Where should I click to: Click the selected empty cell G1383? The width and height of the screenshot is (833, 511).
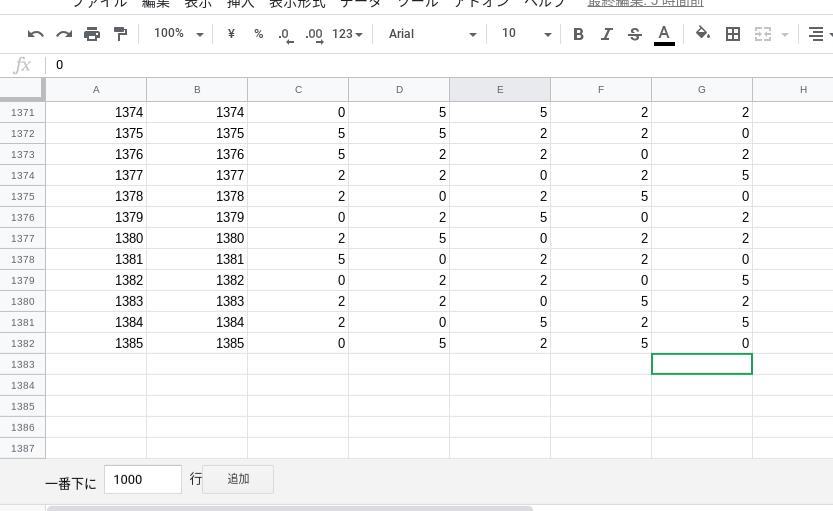click(x=702, y=364)
